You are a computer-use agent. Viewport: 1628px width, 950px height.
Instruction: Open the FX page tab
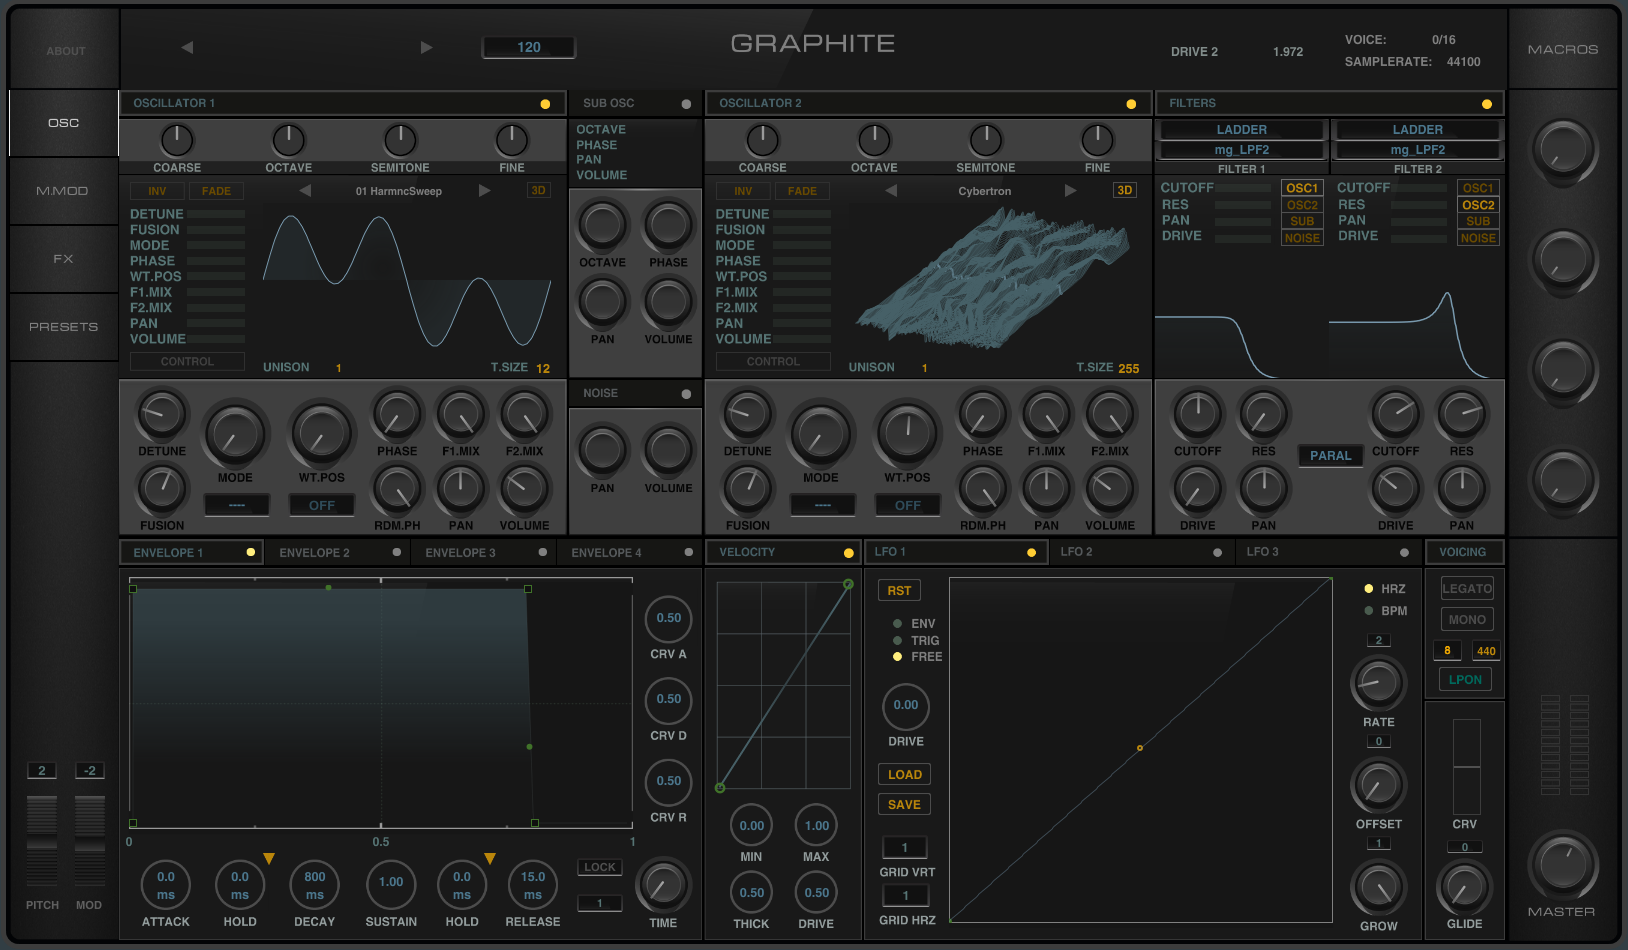pyautogui.click(x=63, y=259)
